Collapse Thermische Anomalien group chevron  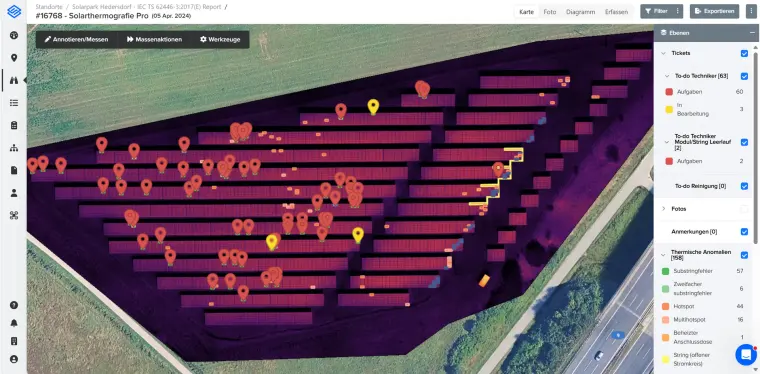tap(663, 255)
